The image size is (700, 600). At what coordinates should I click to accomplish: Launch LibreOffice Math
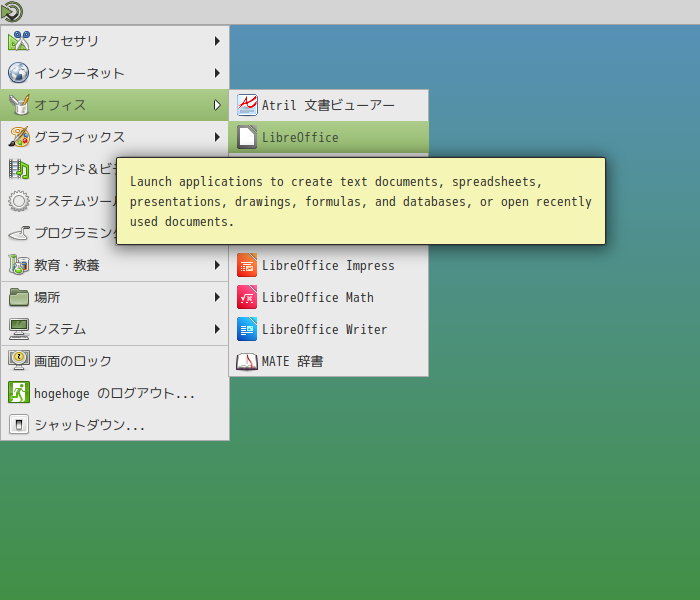click(329, 297)
